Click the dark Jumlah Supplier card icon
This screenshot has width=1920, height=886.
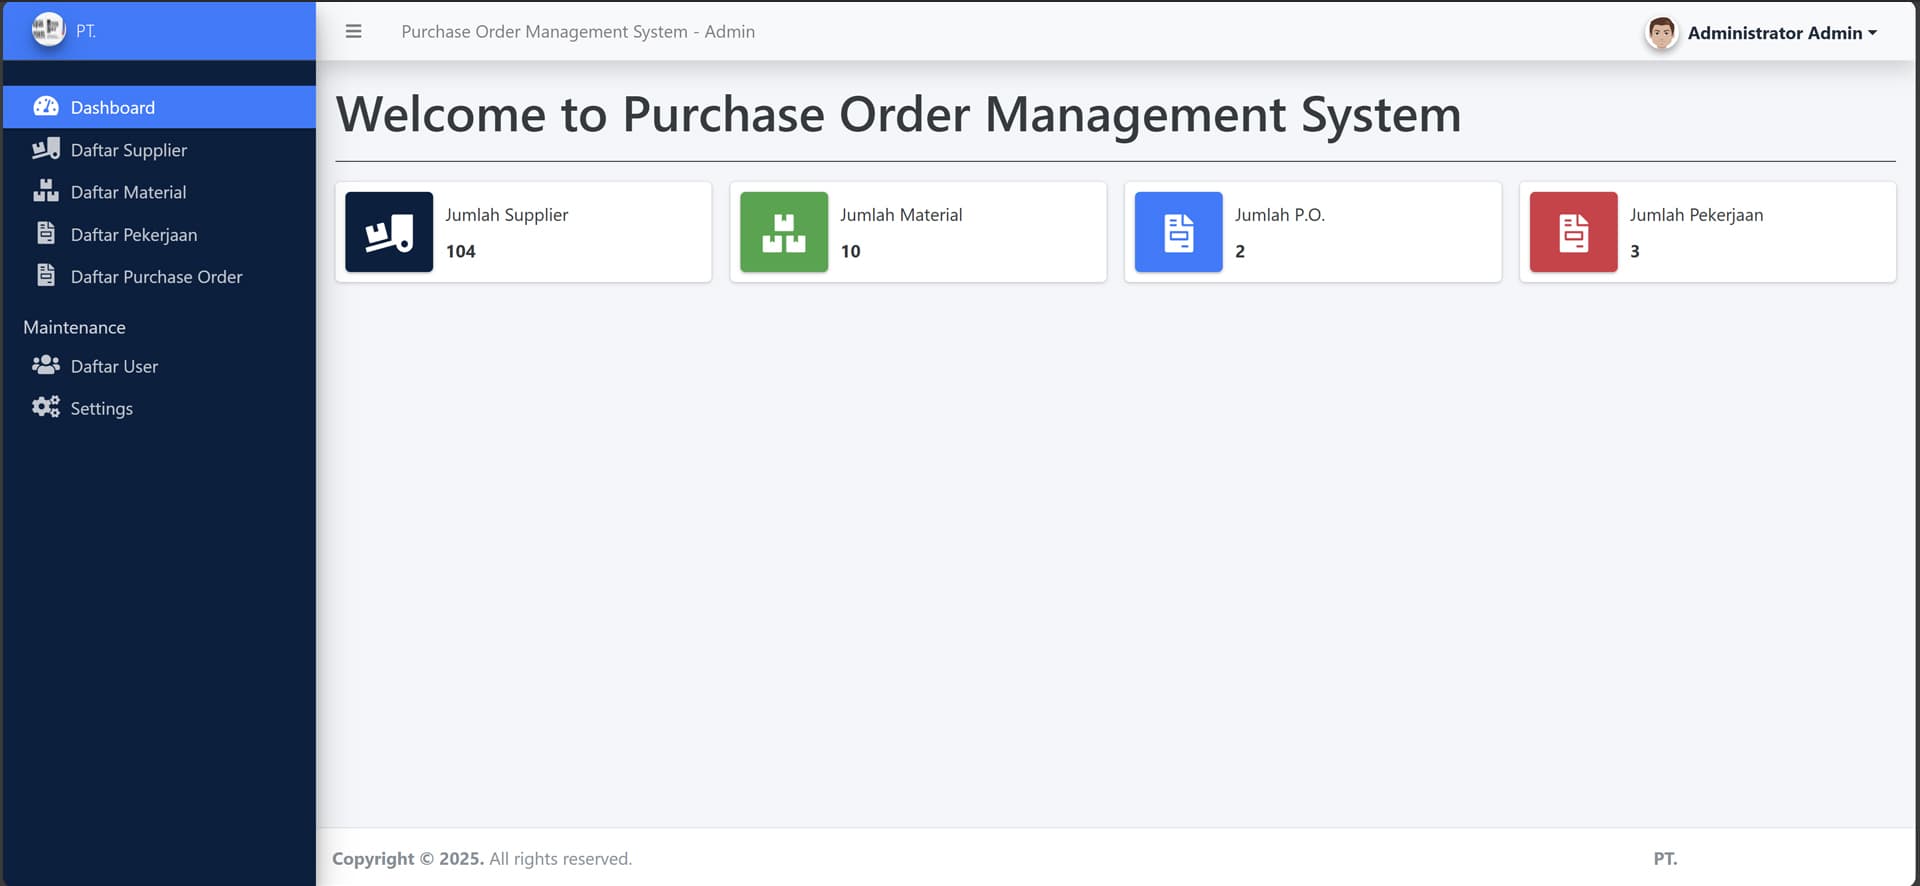click(x=389, y=232)
